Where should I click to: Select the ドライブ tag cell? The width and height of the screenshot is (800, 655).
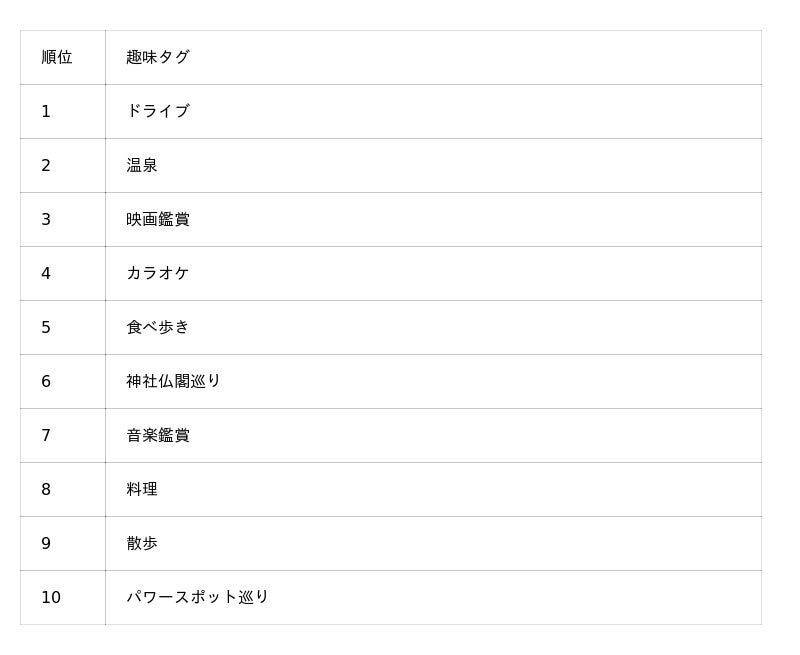157,111
